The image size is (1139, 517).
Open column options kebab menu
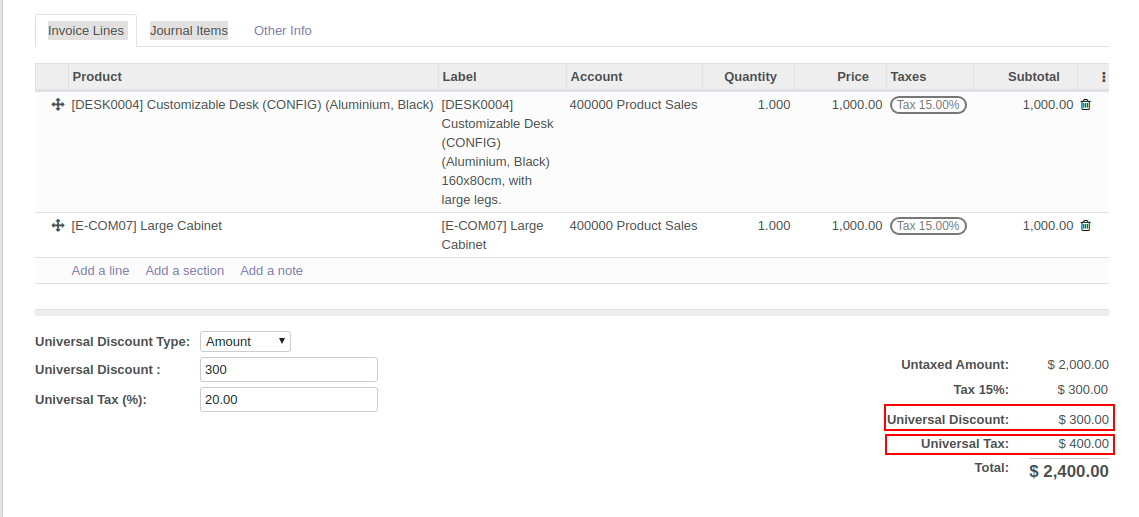click(x=1103, y=77)
